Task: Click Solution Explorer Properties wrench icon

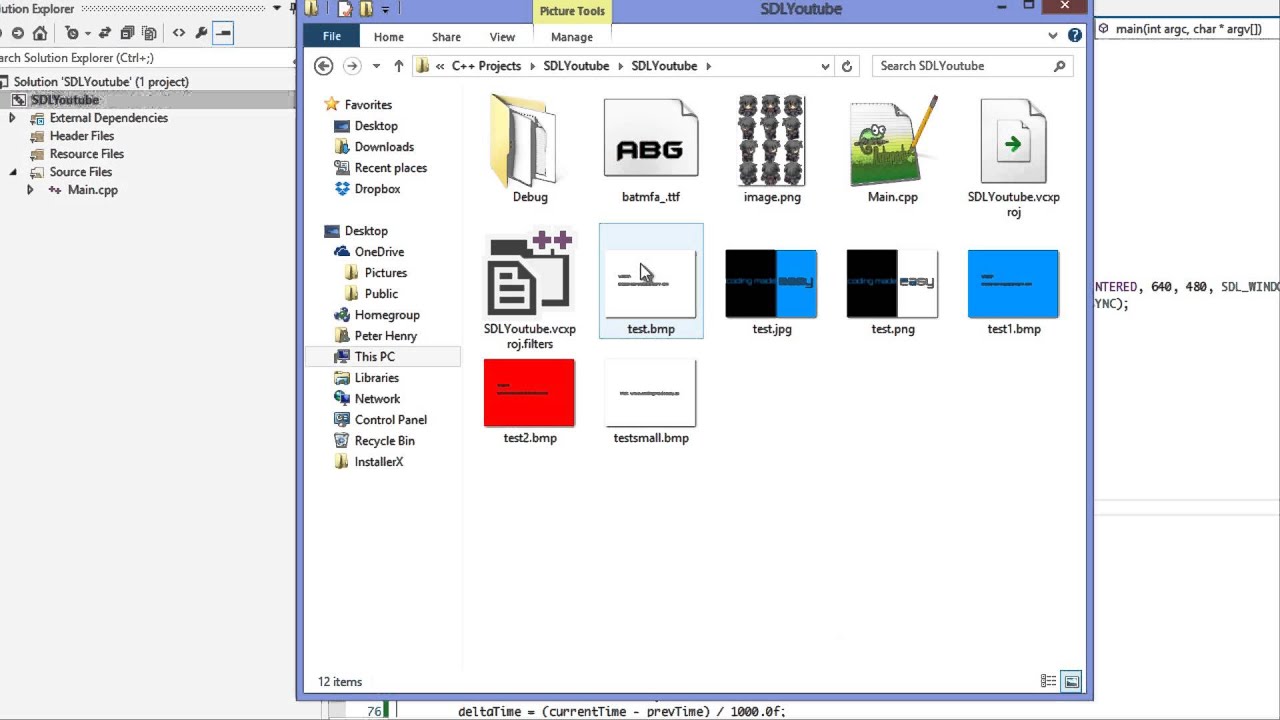Action: [x=201, y=33]
